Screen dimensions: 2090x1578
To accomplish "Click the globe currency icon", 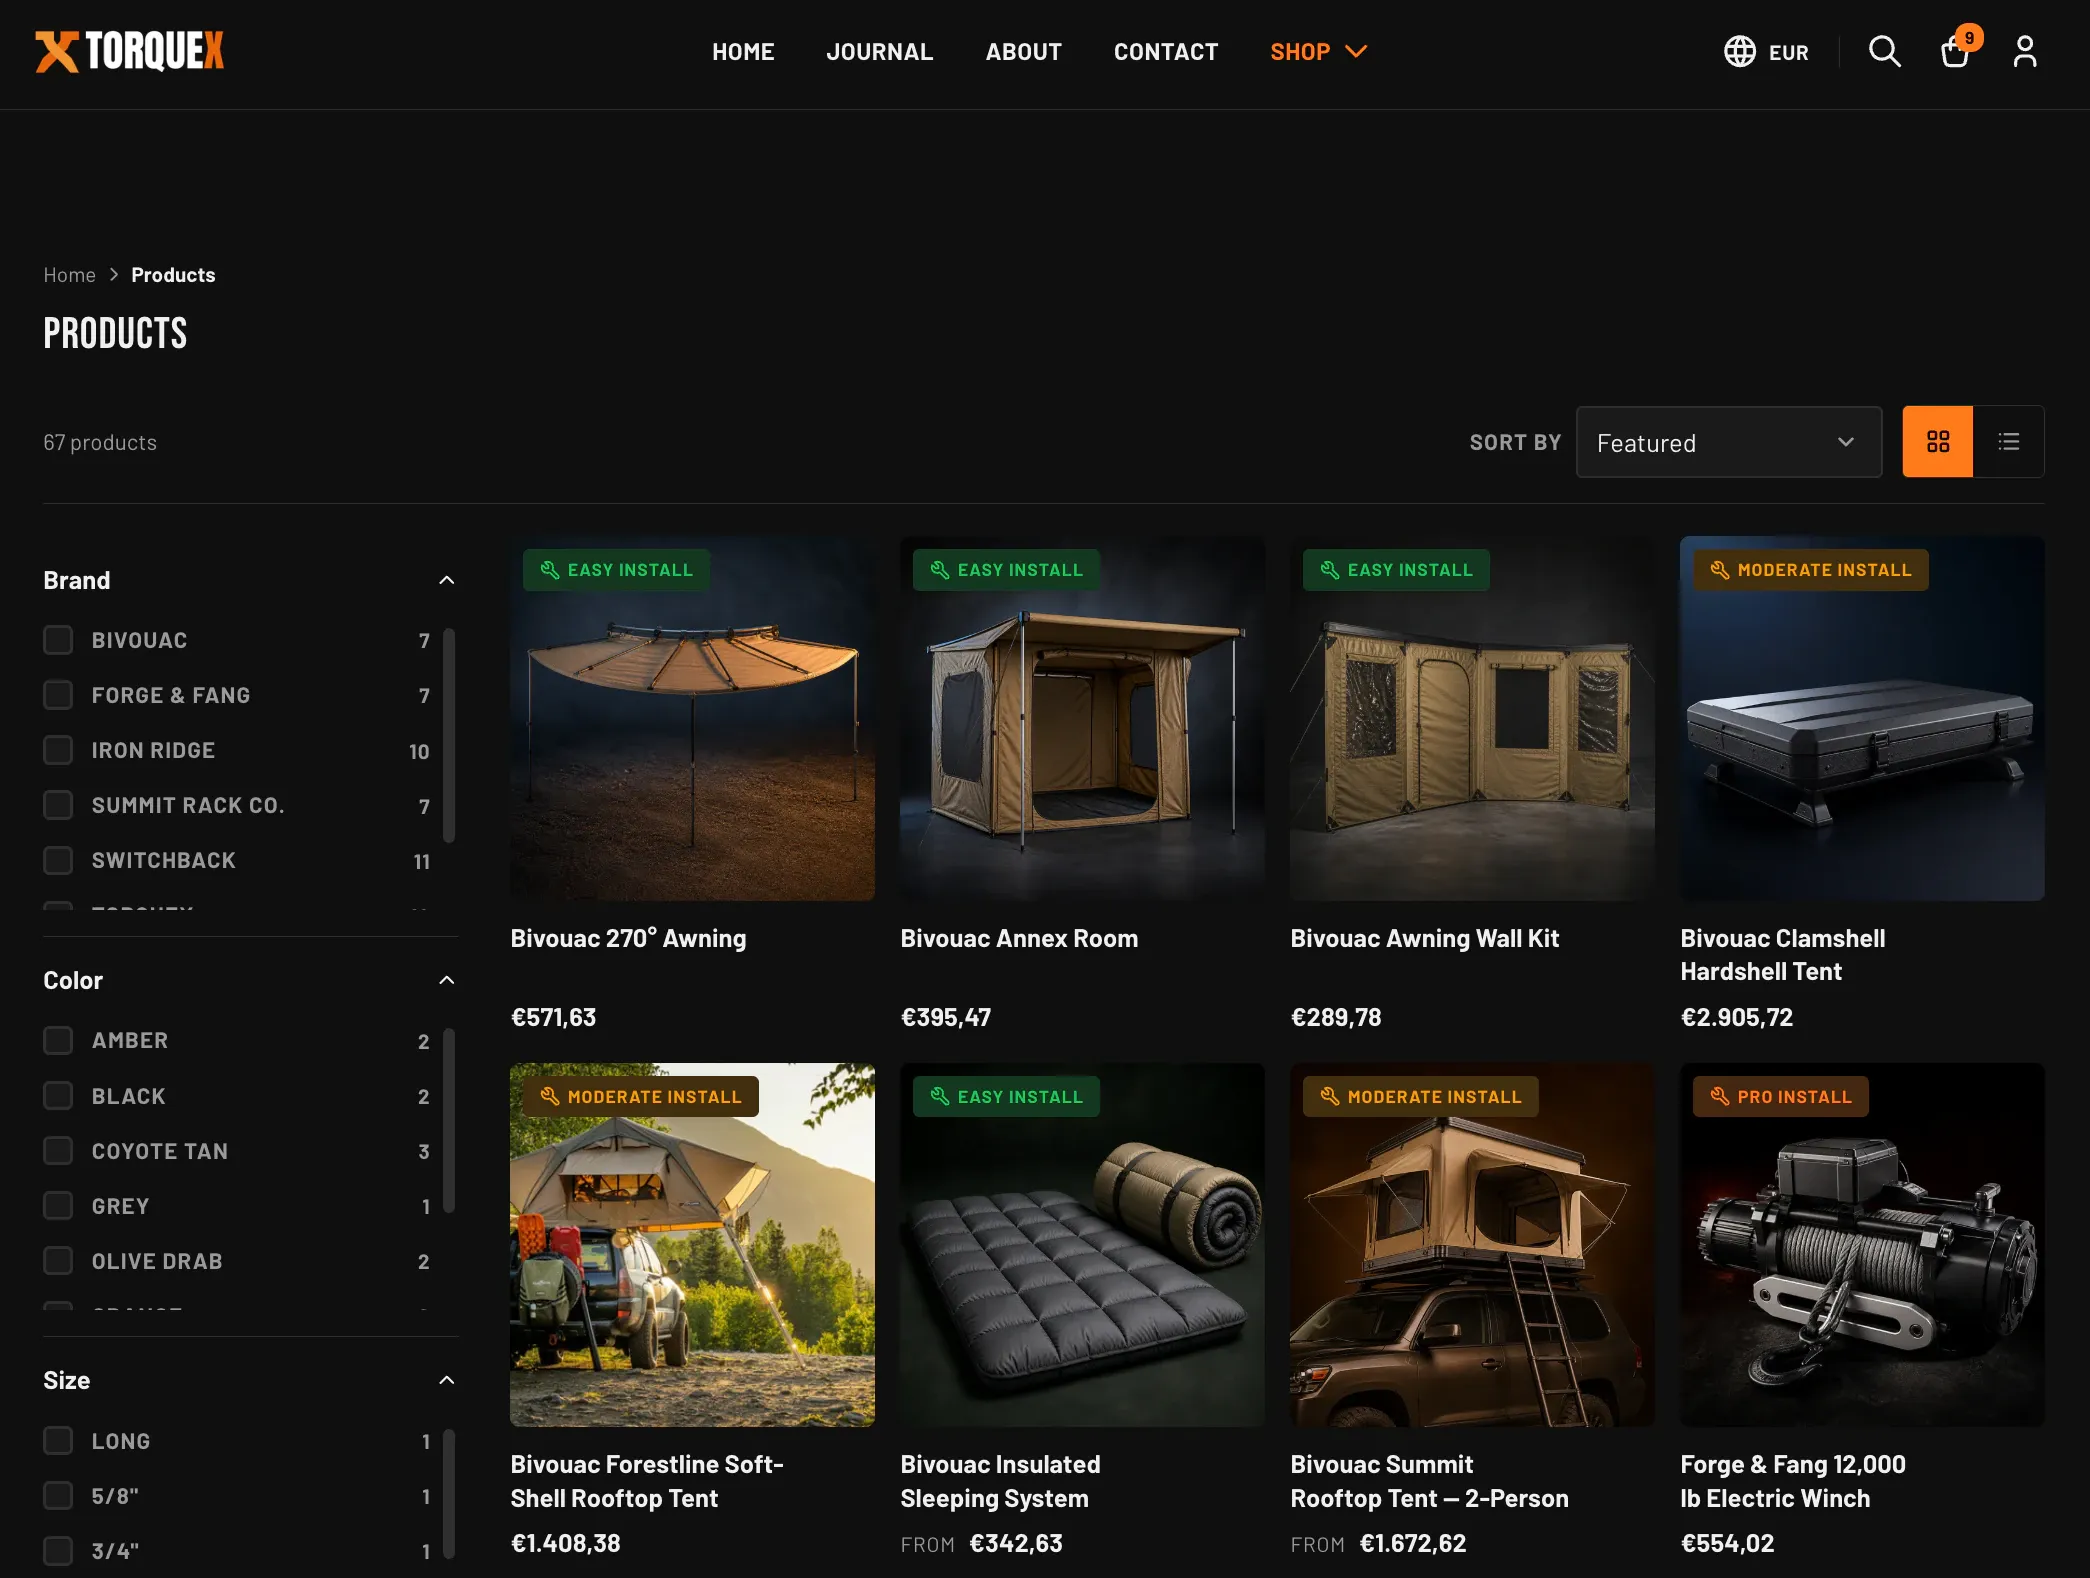I will (1740, 51).
